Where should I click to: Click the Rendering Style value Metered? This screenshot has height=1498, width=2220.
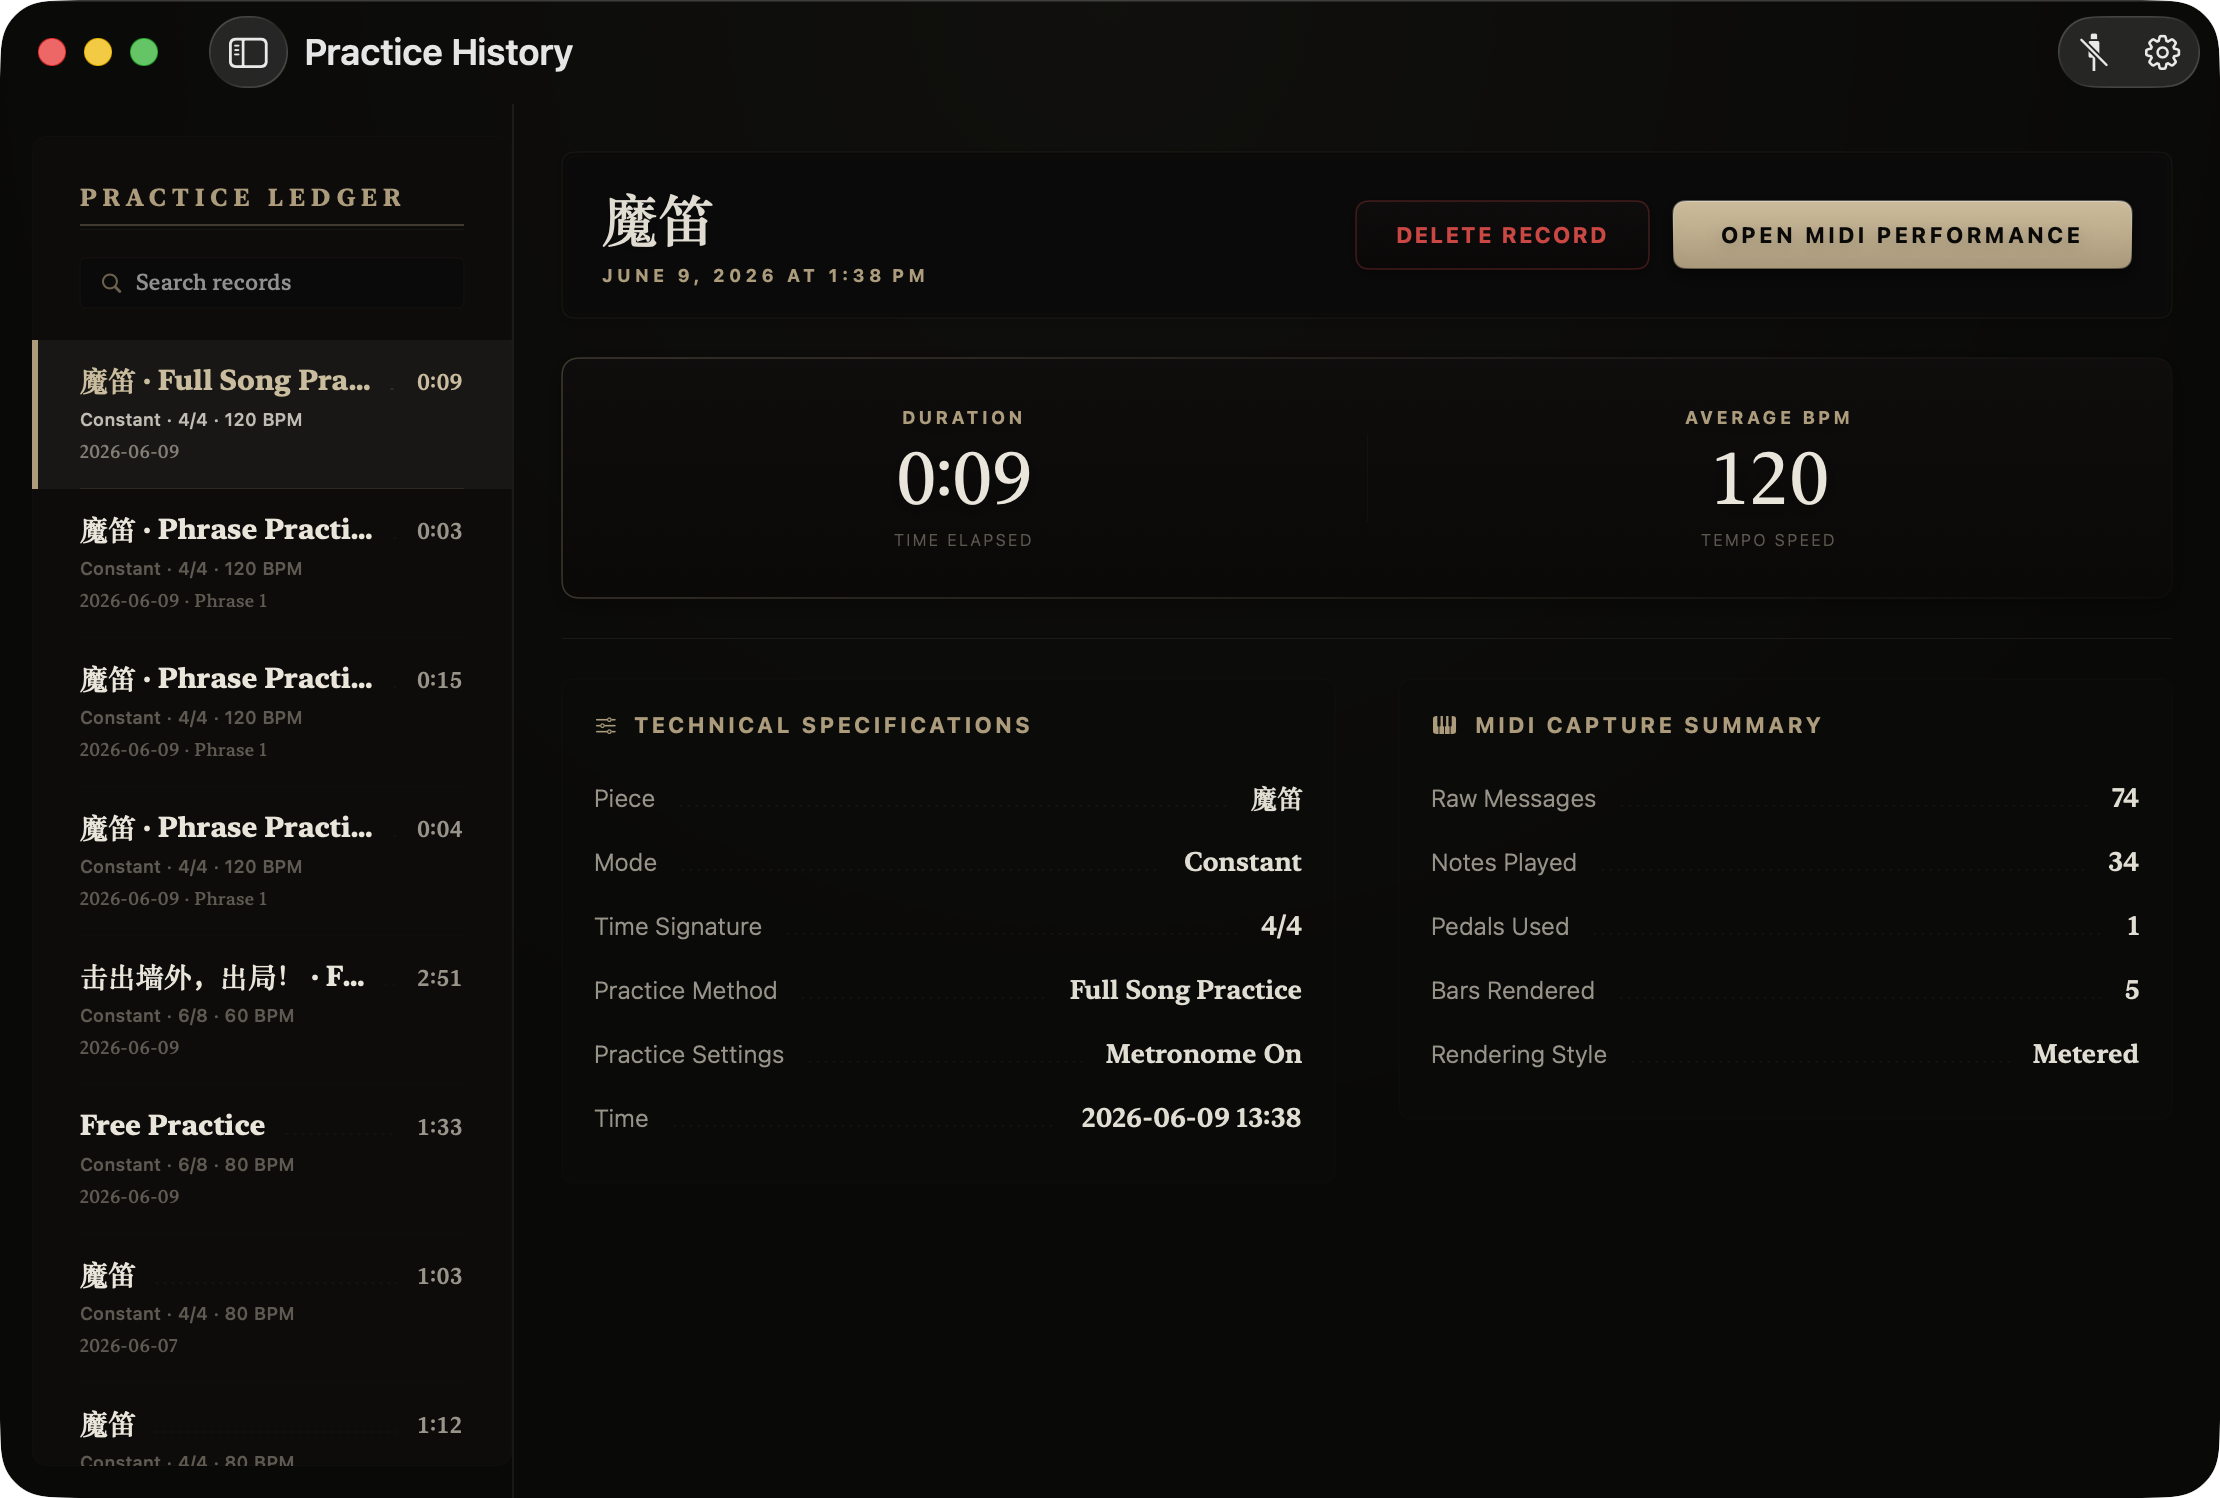2085,1054
